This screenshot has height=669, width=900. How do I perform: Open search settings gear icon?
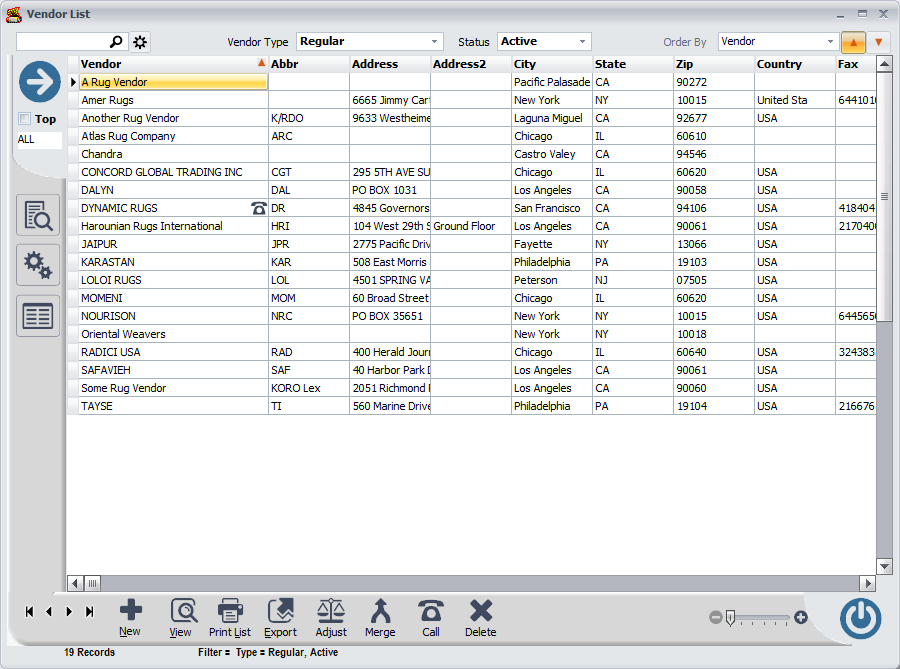click(x=139, y=42)
